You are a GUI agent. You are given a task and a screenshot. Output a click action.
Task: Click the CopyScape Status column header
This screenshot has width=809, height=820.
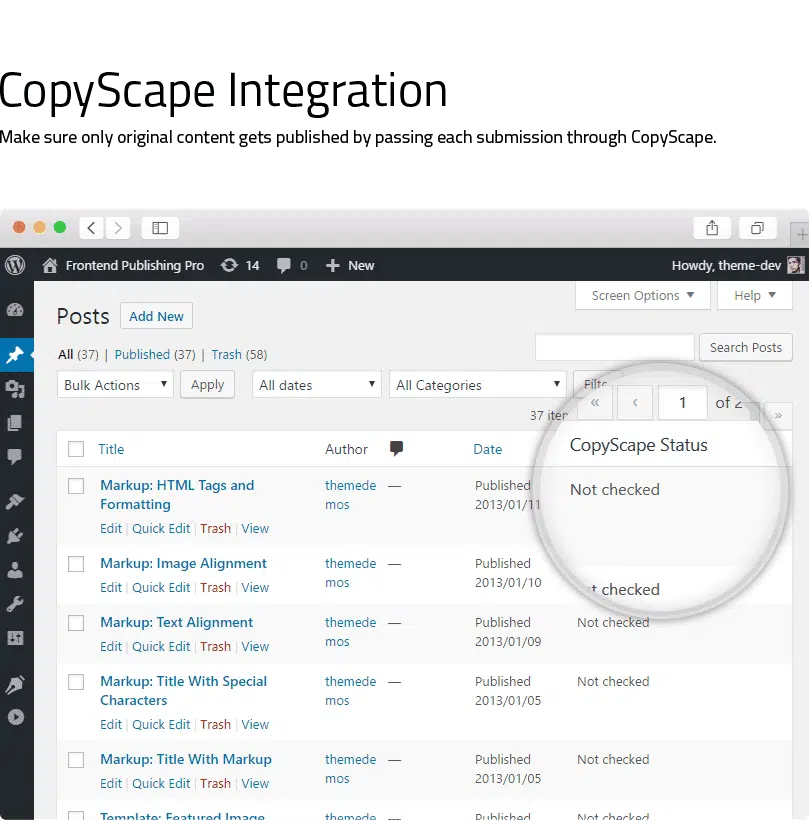(639, 445)
